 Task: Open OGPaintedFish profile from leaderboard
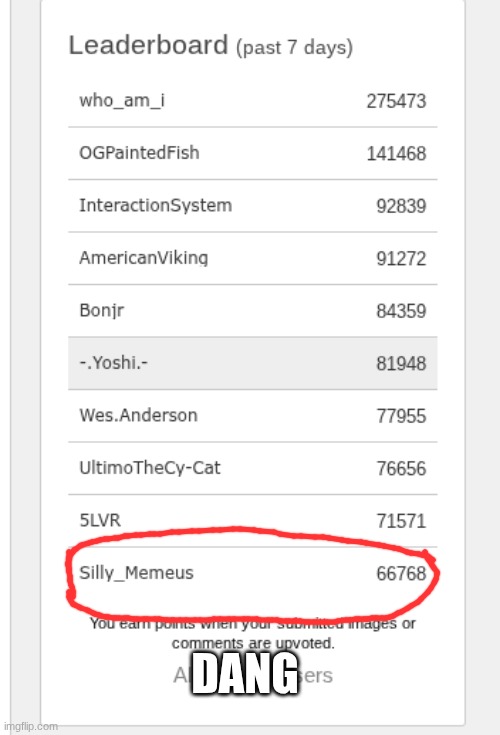point(139,153)
